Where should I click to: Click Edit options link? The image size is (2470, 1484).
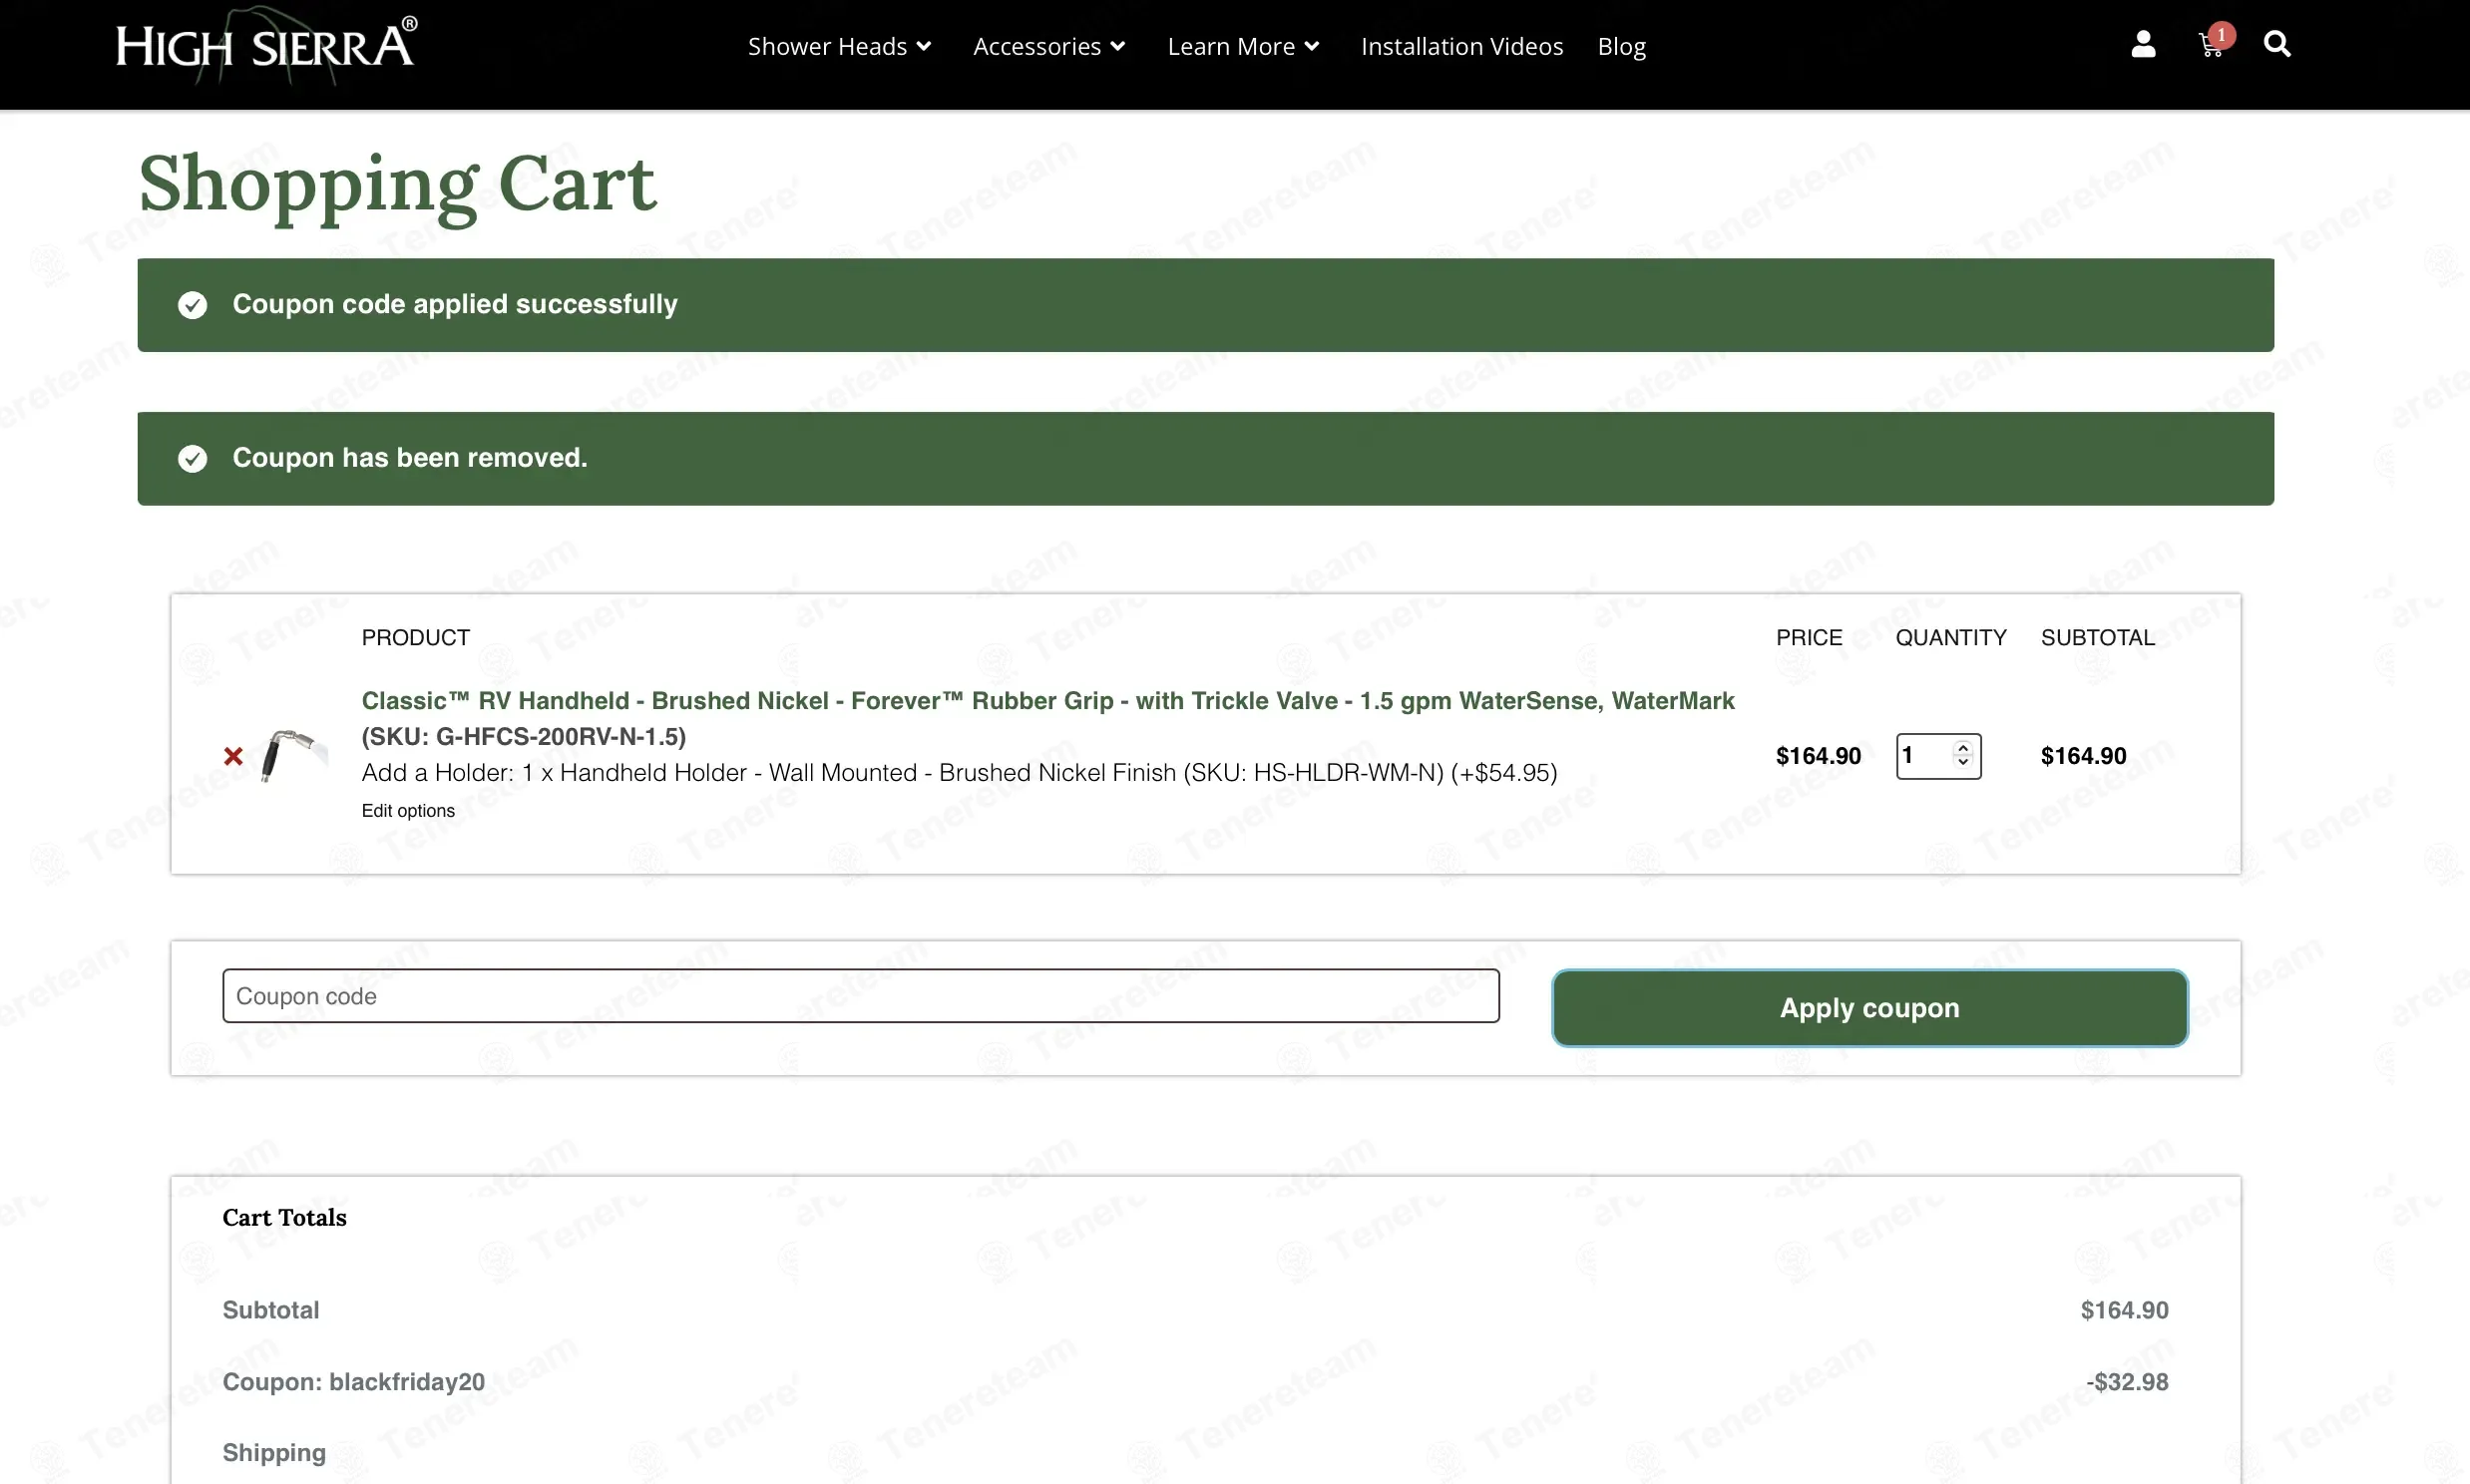pos(408,811)
